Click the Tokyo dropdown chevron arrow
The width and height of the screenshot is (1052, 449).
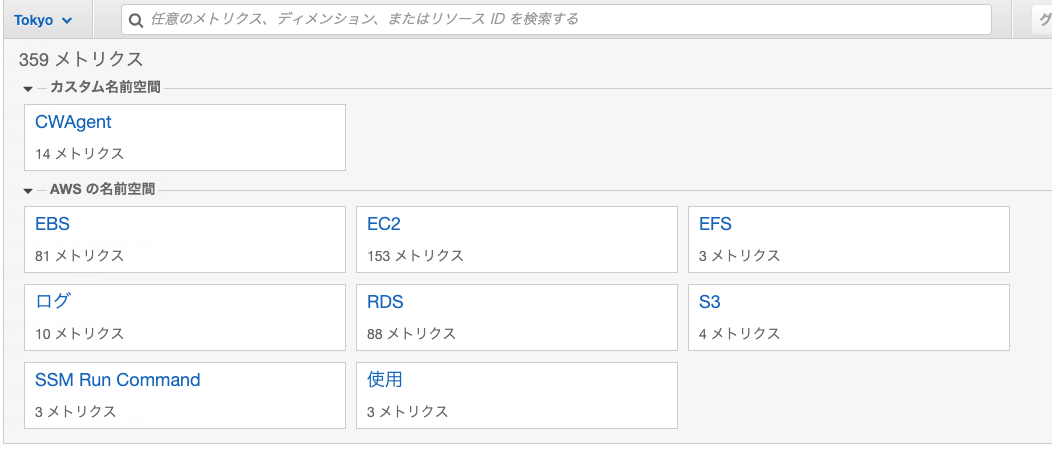point(66,21)
